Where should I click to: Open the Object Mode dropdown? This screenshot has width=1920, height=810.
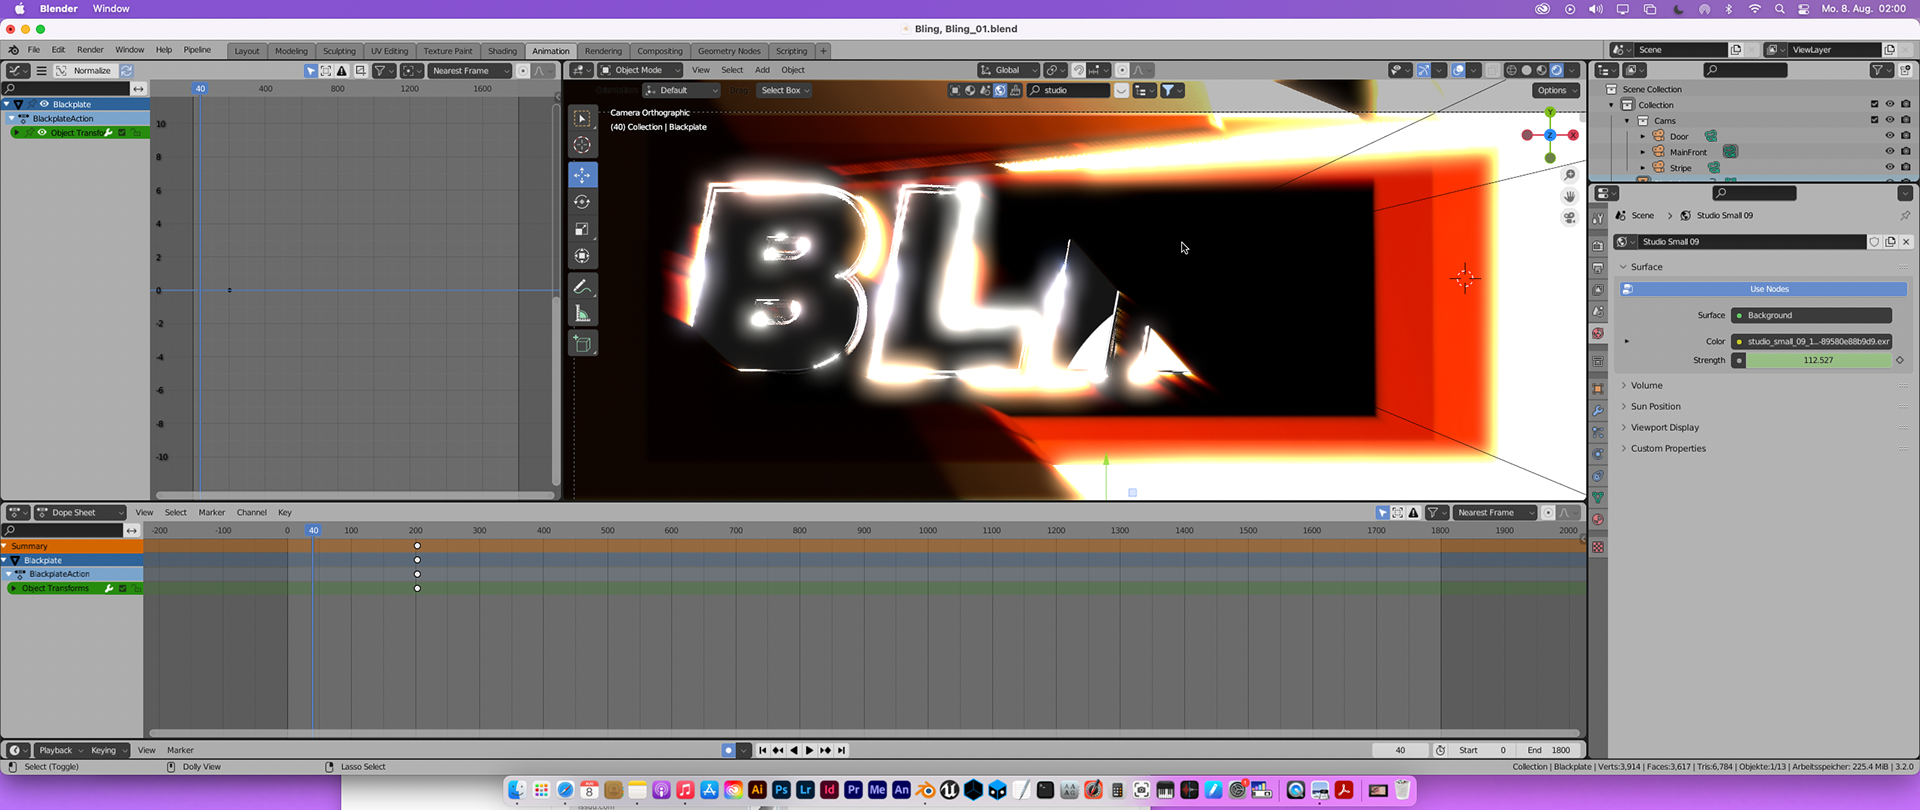pos(640,70)
